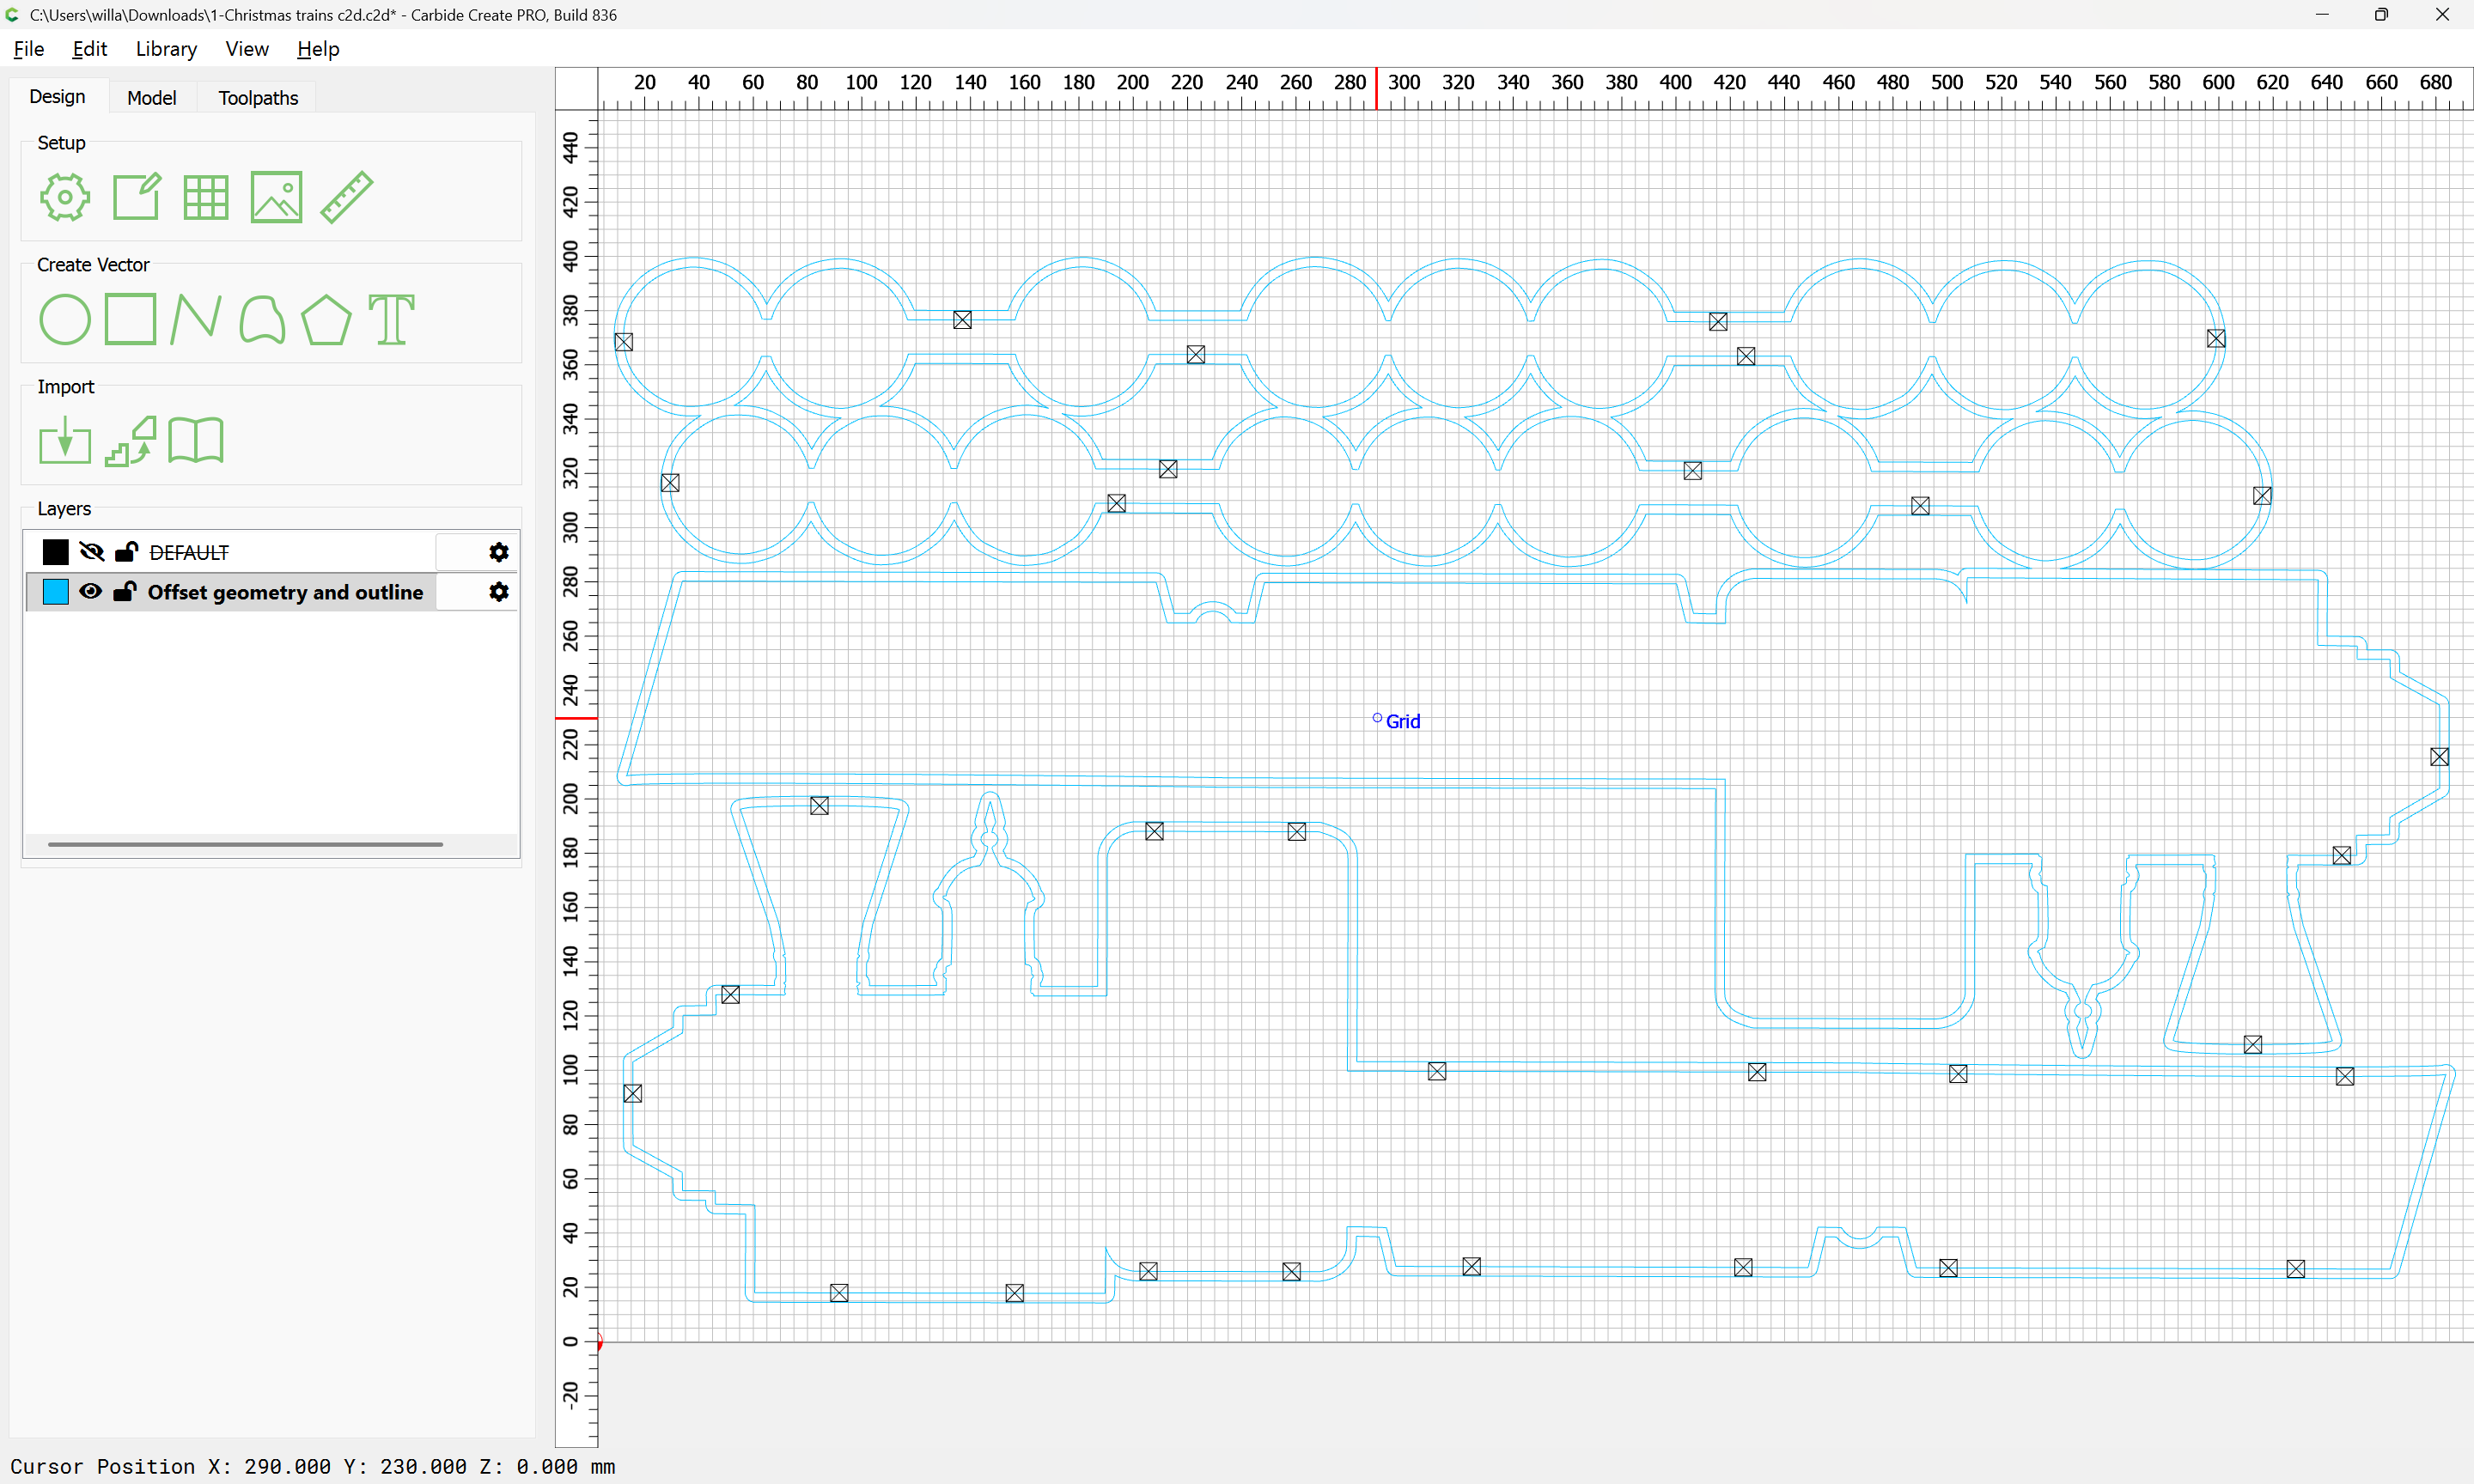Open the Design Library book icon
The height and width of the screenshot is (1484, 2474).
point(196,441)
